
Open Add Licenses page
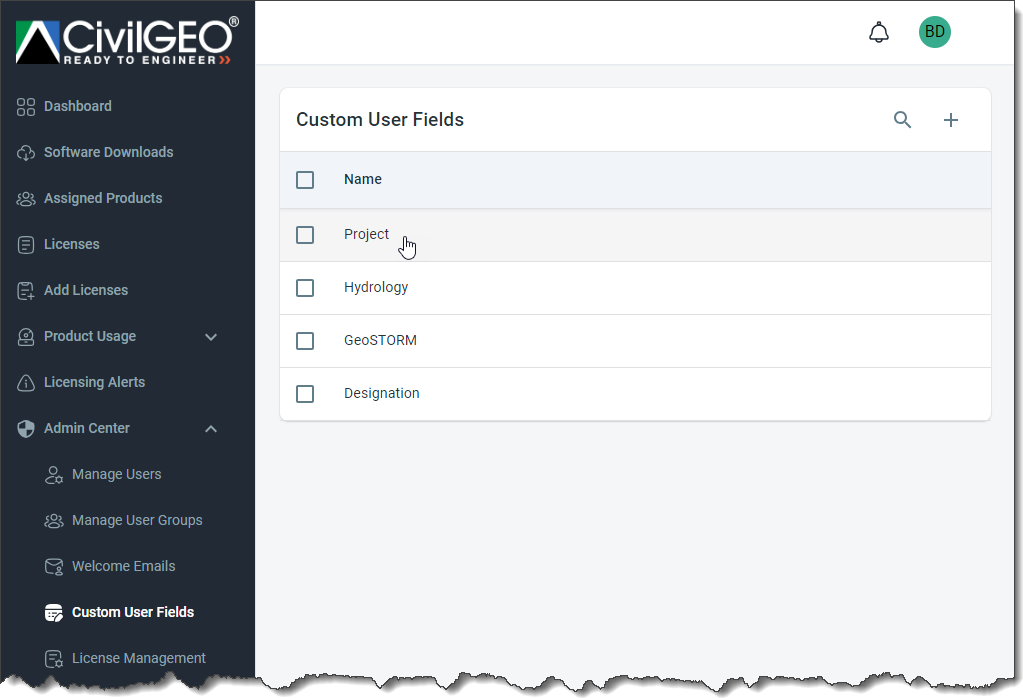[86, 290]
